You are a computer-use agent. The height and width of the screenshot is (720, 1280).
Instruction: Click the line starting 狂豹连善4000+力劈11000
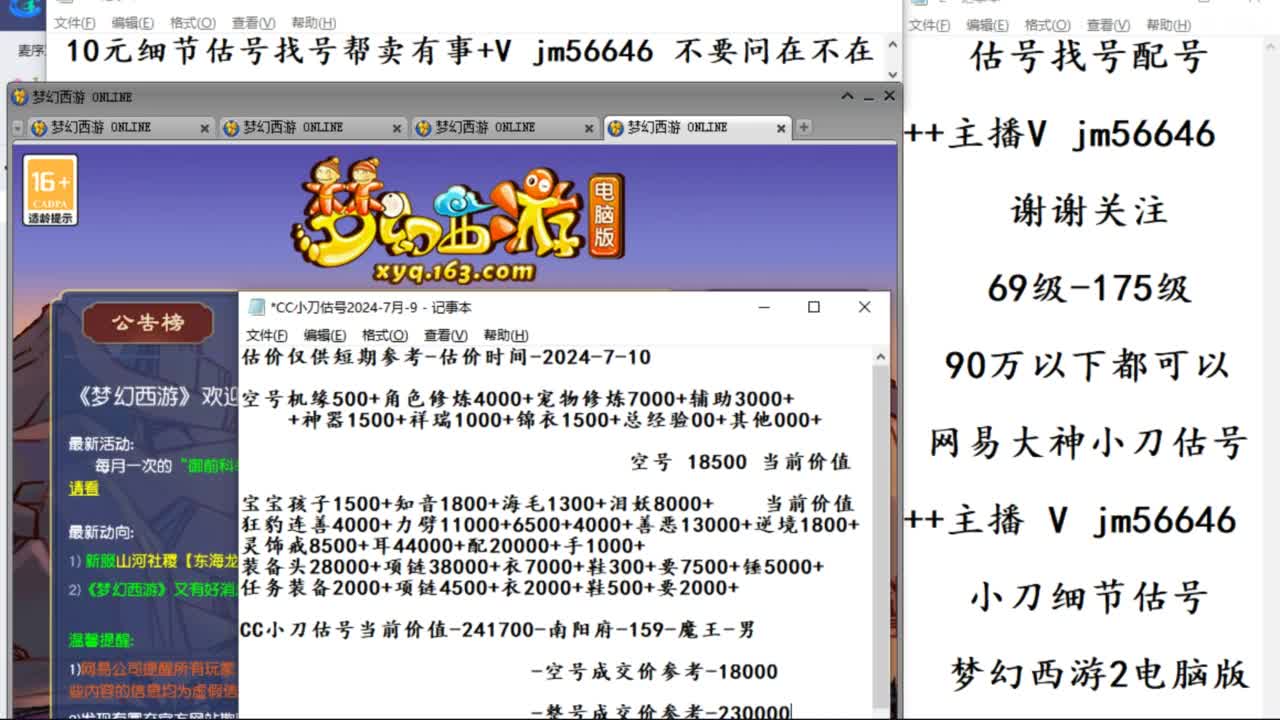(550, 525)
